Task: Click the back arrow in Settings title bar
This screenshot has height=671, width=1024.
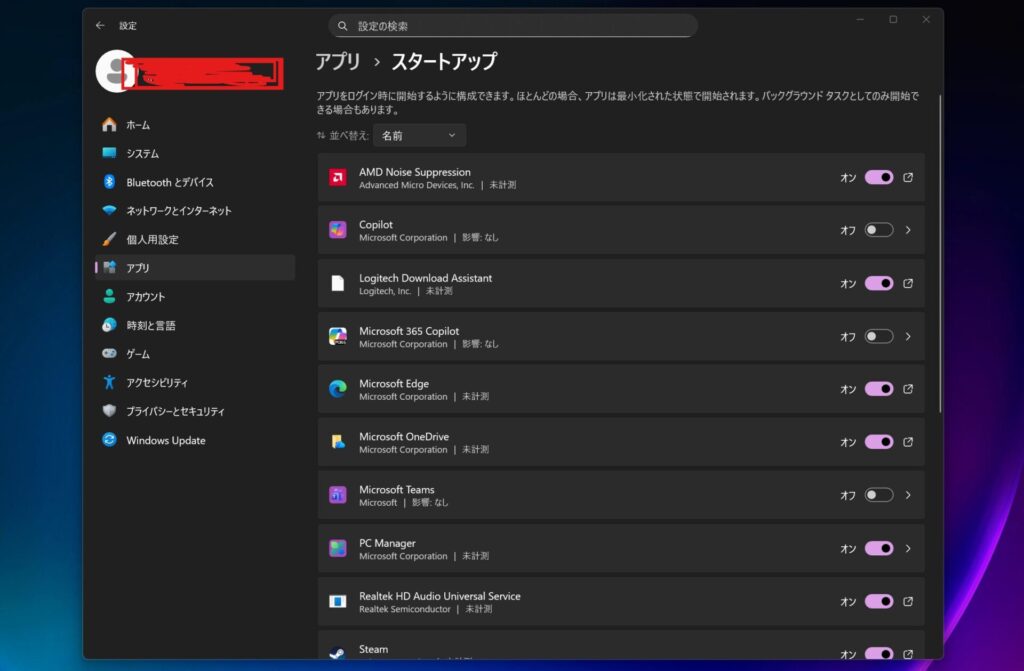Action: [100, 25]
